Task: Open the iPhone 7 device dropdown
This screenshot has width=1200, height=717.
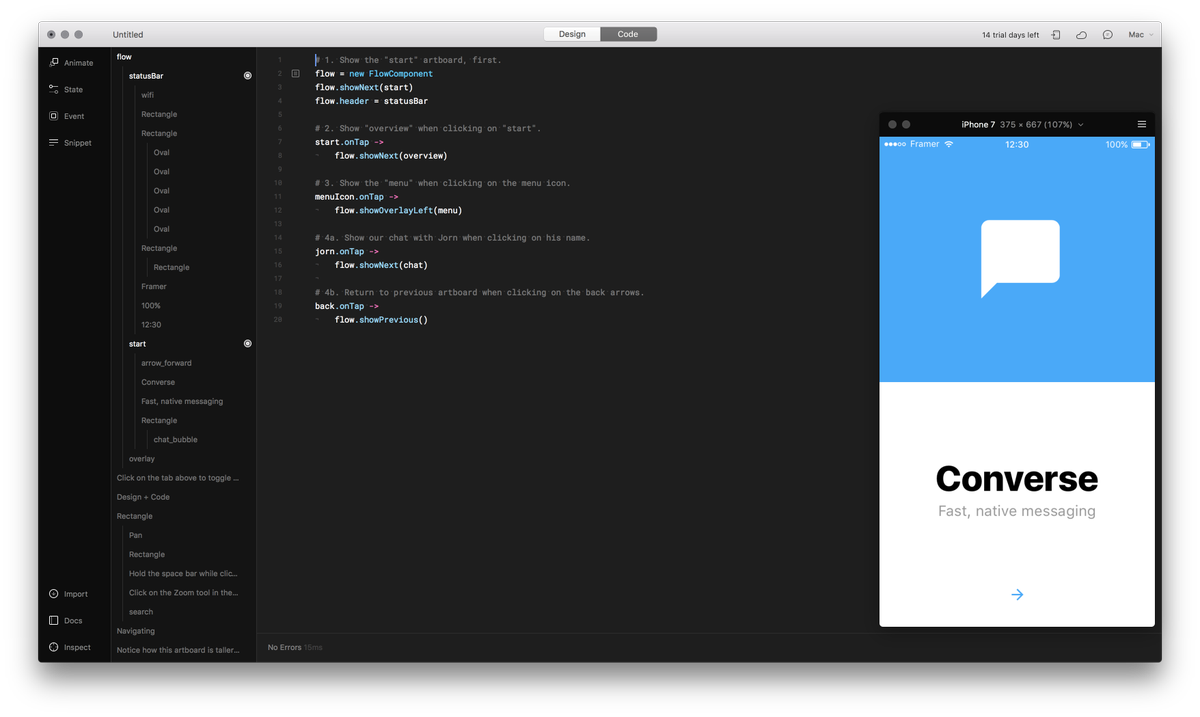Action: pos(1022,125)
